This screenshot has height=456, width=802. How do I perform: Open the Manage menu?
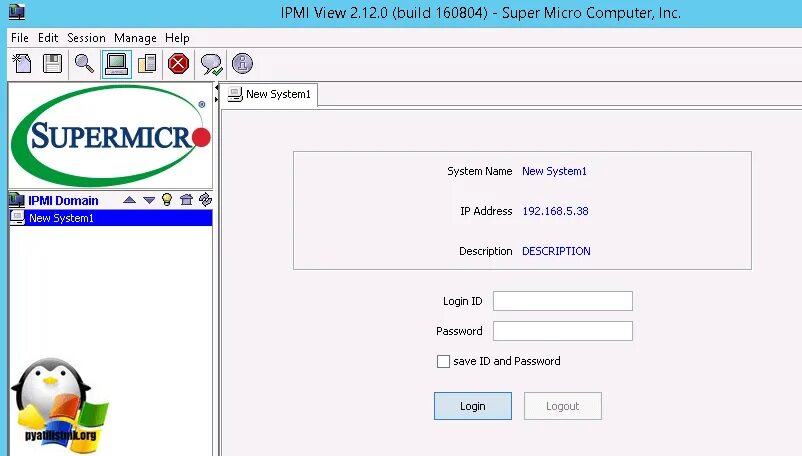pos(136,38)
